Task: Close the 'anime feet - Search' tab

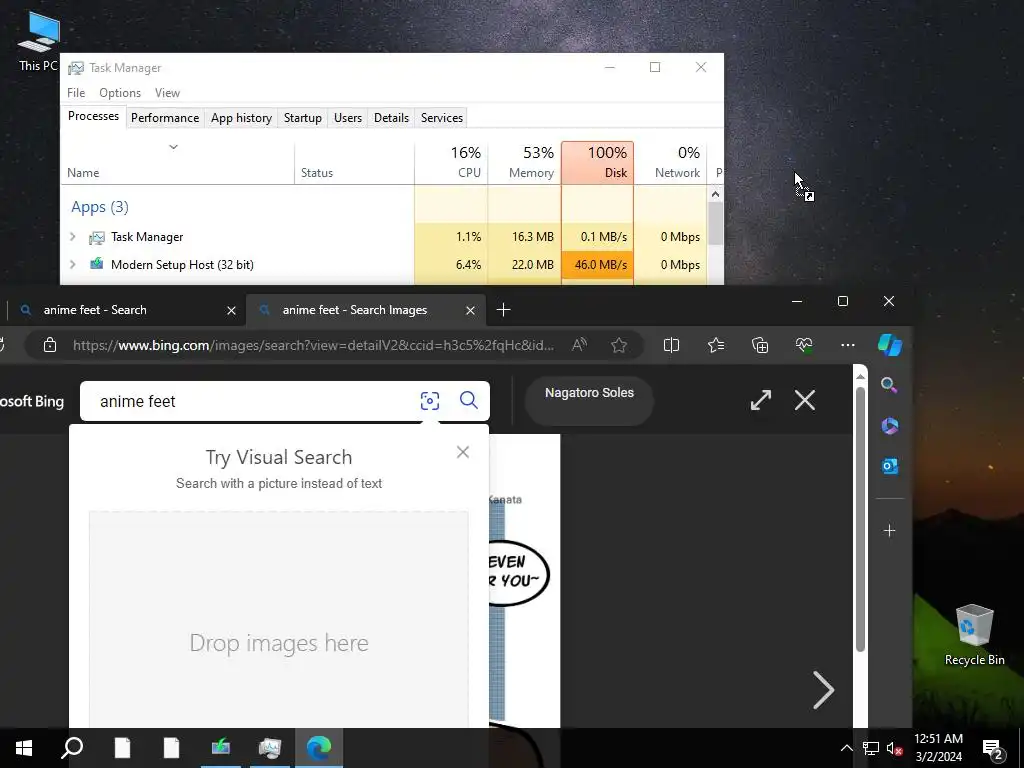Action: [231, 310]
